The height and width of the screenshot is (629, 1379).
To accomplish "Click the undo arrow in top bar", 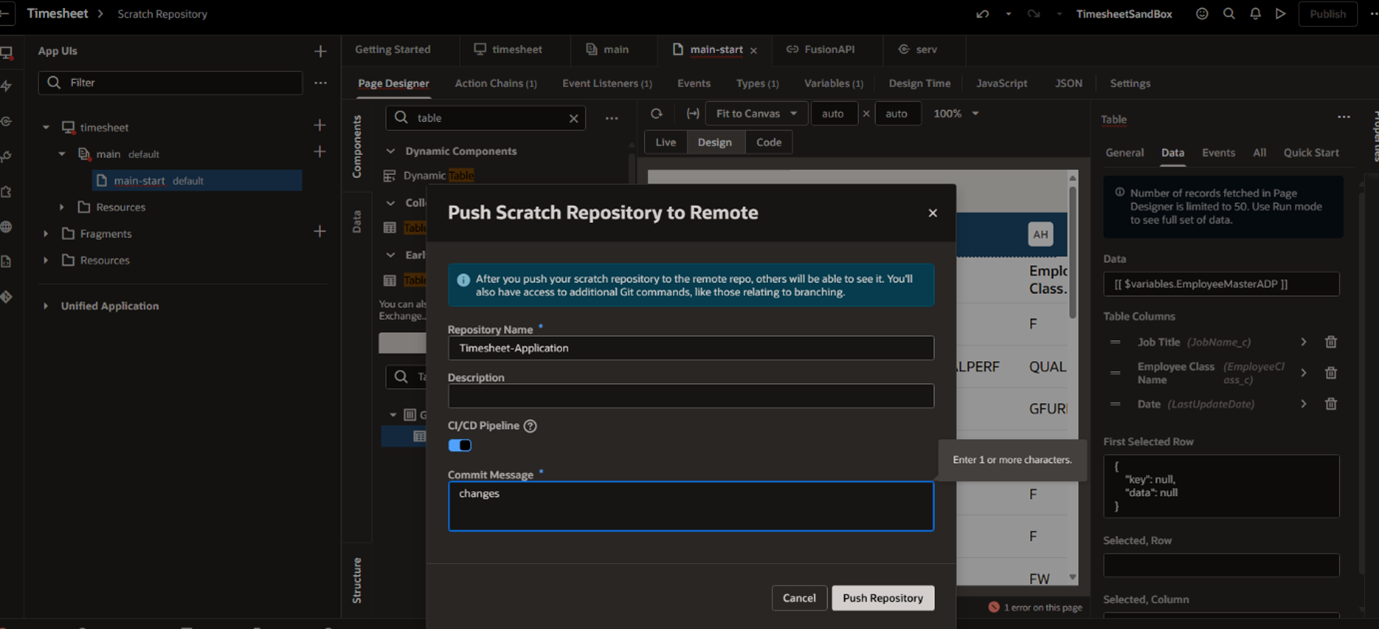I will tap(982, 14).
